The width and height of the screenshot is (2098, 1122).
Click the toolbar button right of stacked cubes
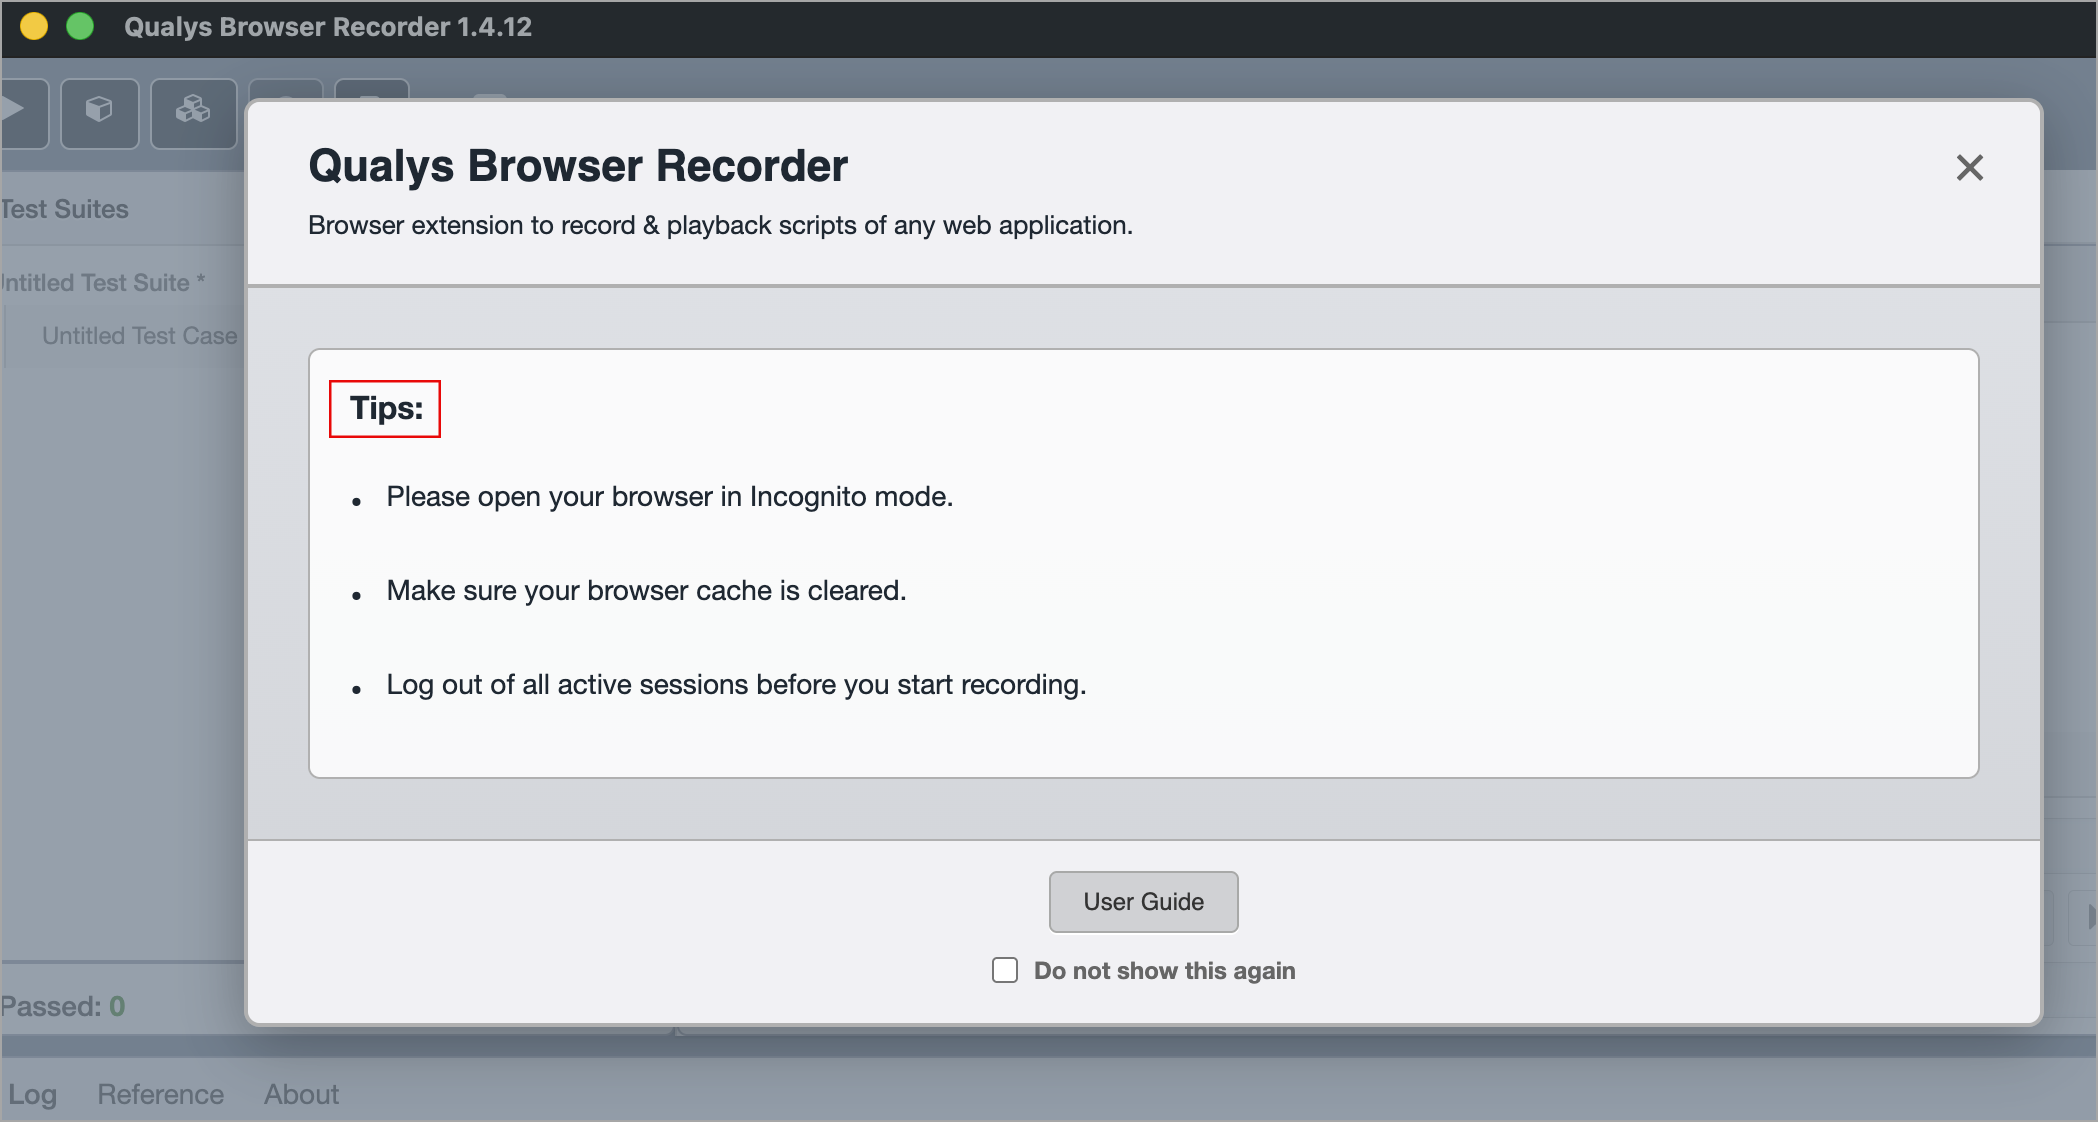click(x=285, y=90)
